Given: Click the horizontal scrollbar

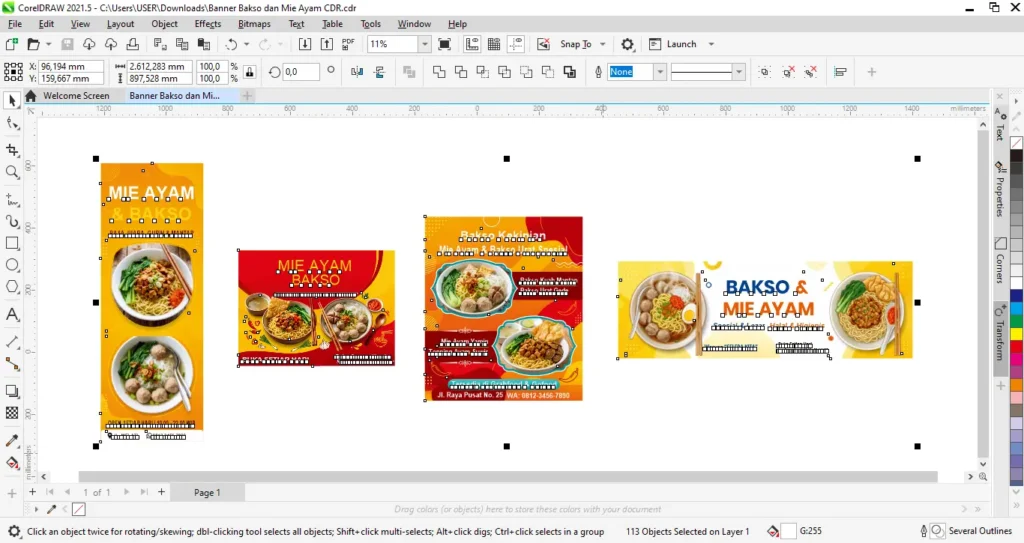Looking at the screenshot, I should point(507,477).
